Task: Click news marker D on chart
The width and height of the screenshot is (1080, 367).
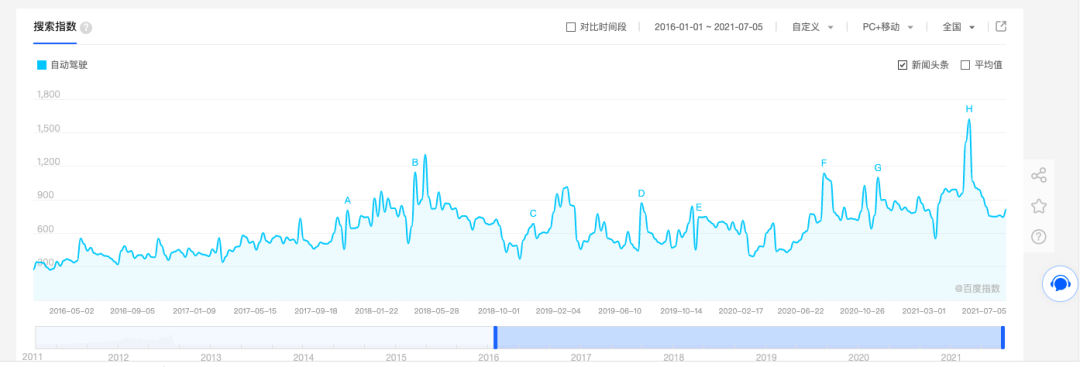Action: (641, 193)
